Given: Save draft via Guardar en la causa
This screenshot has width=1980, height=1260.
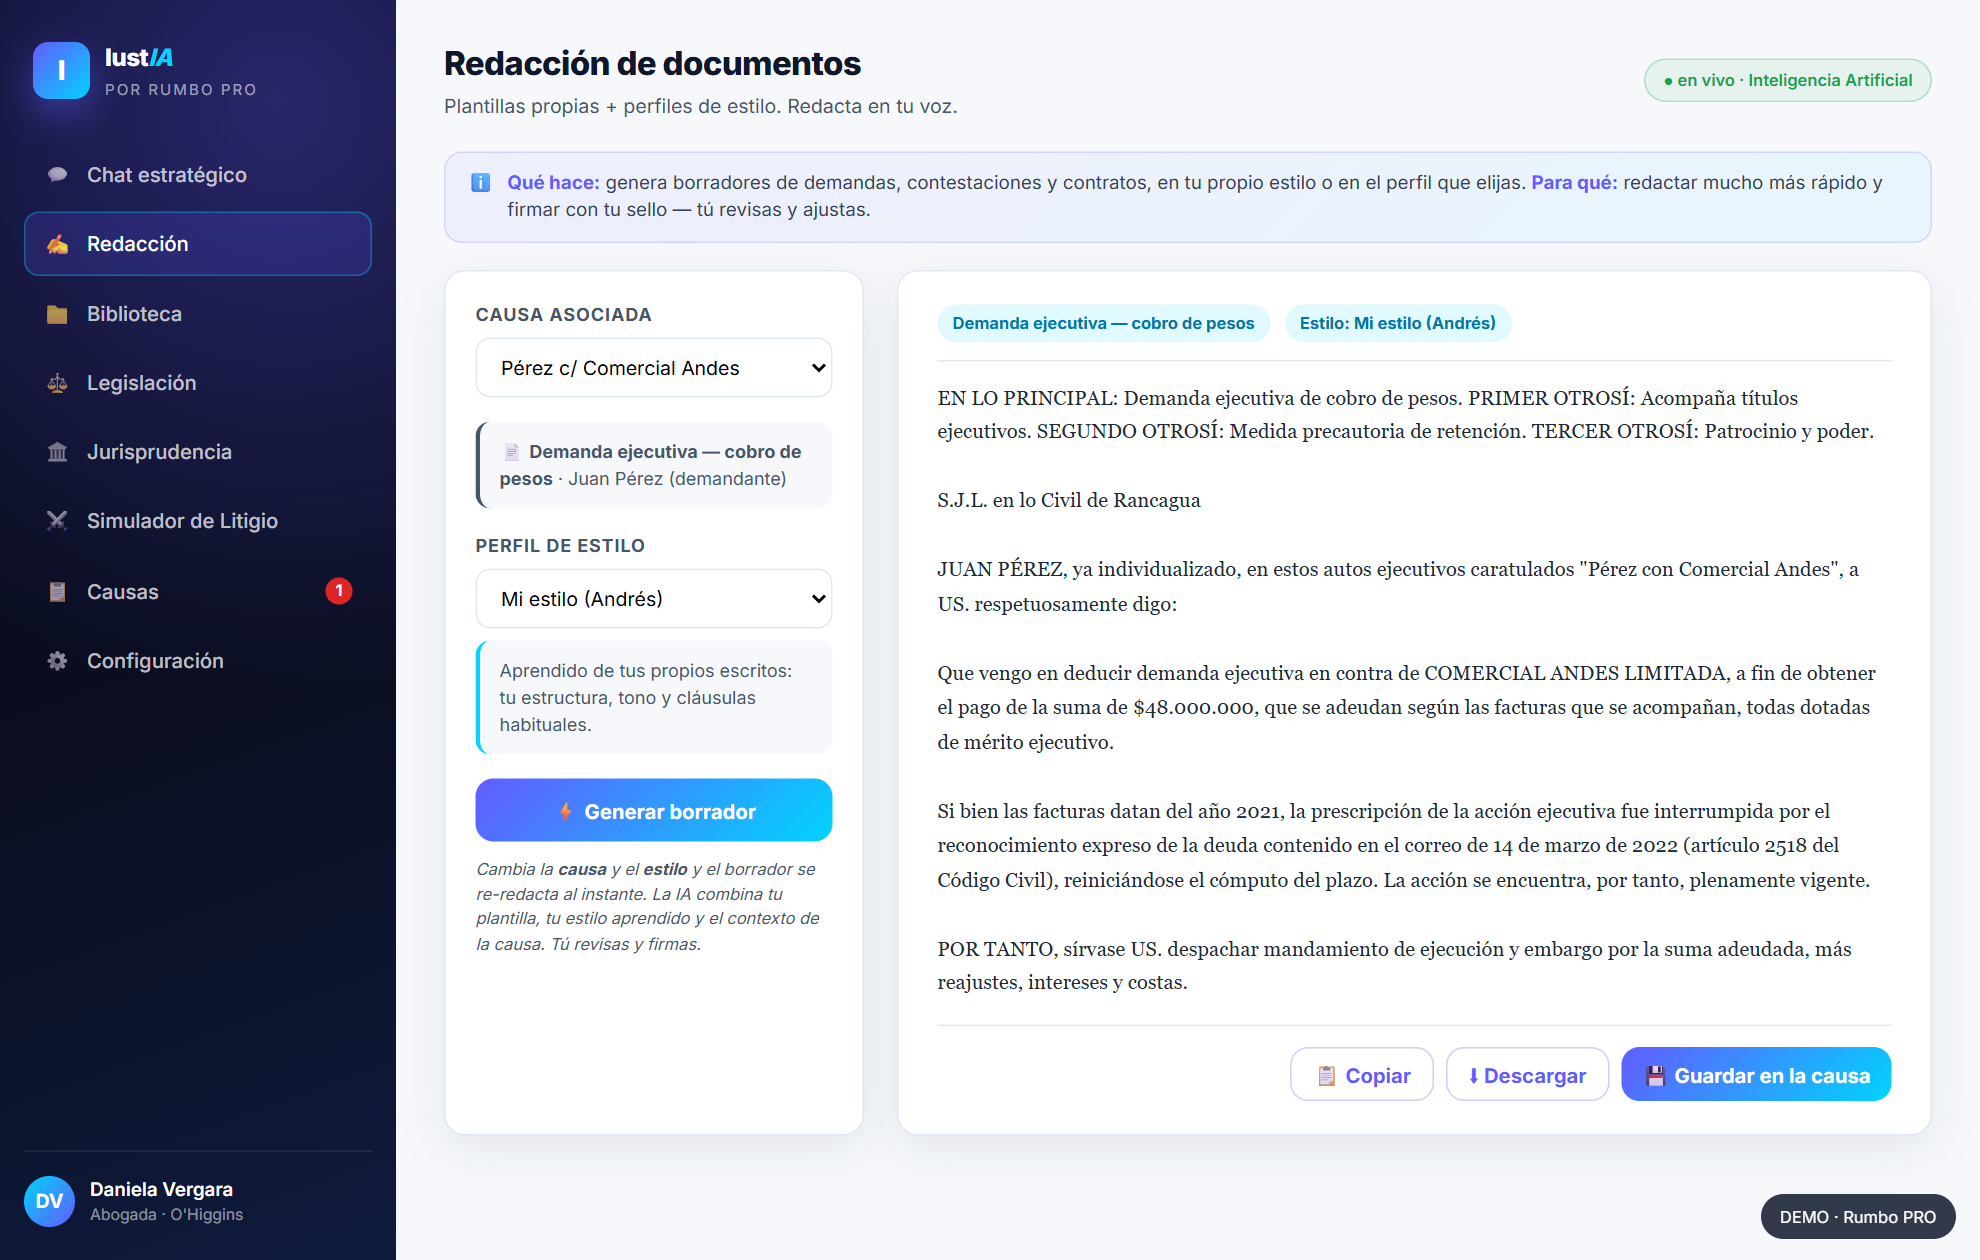Looking at the screenshot, I should pyautogui.click(x=1756, y=1075).
